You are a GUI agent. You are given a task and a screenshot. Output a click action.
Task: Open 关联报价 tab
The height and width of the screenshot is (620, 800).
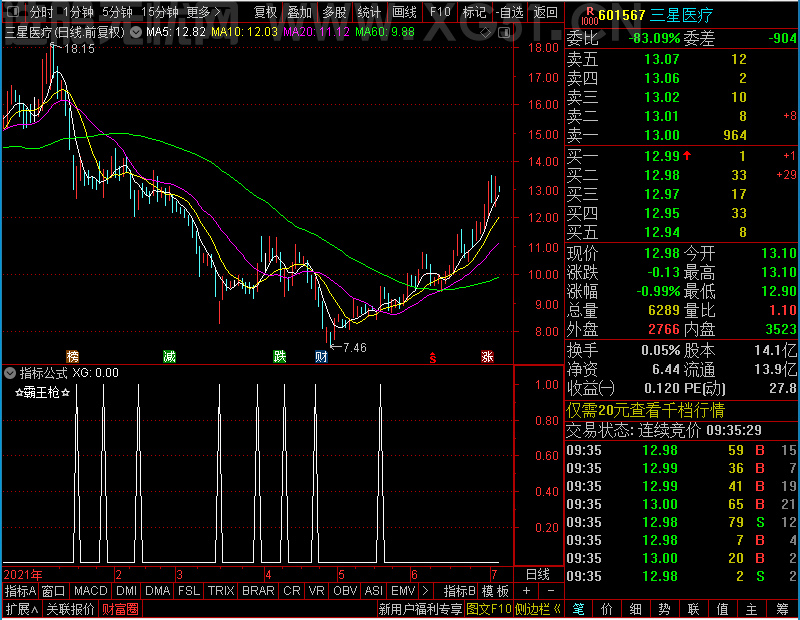tap(70, 609)
